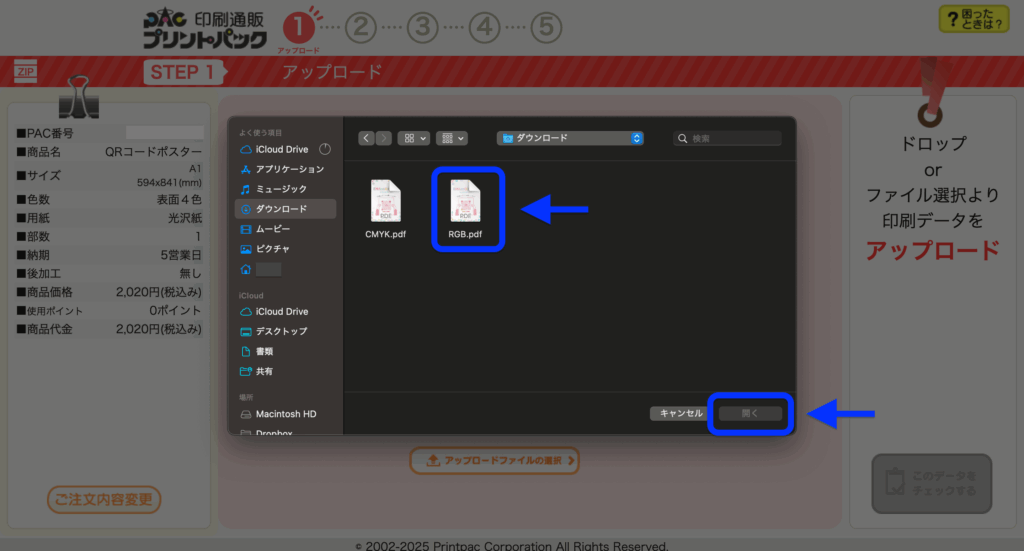Click the Printpac logo
This screenshot has height=551, width=1024.
click(x=204, y=29)
